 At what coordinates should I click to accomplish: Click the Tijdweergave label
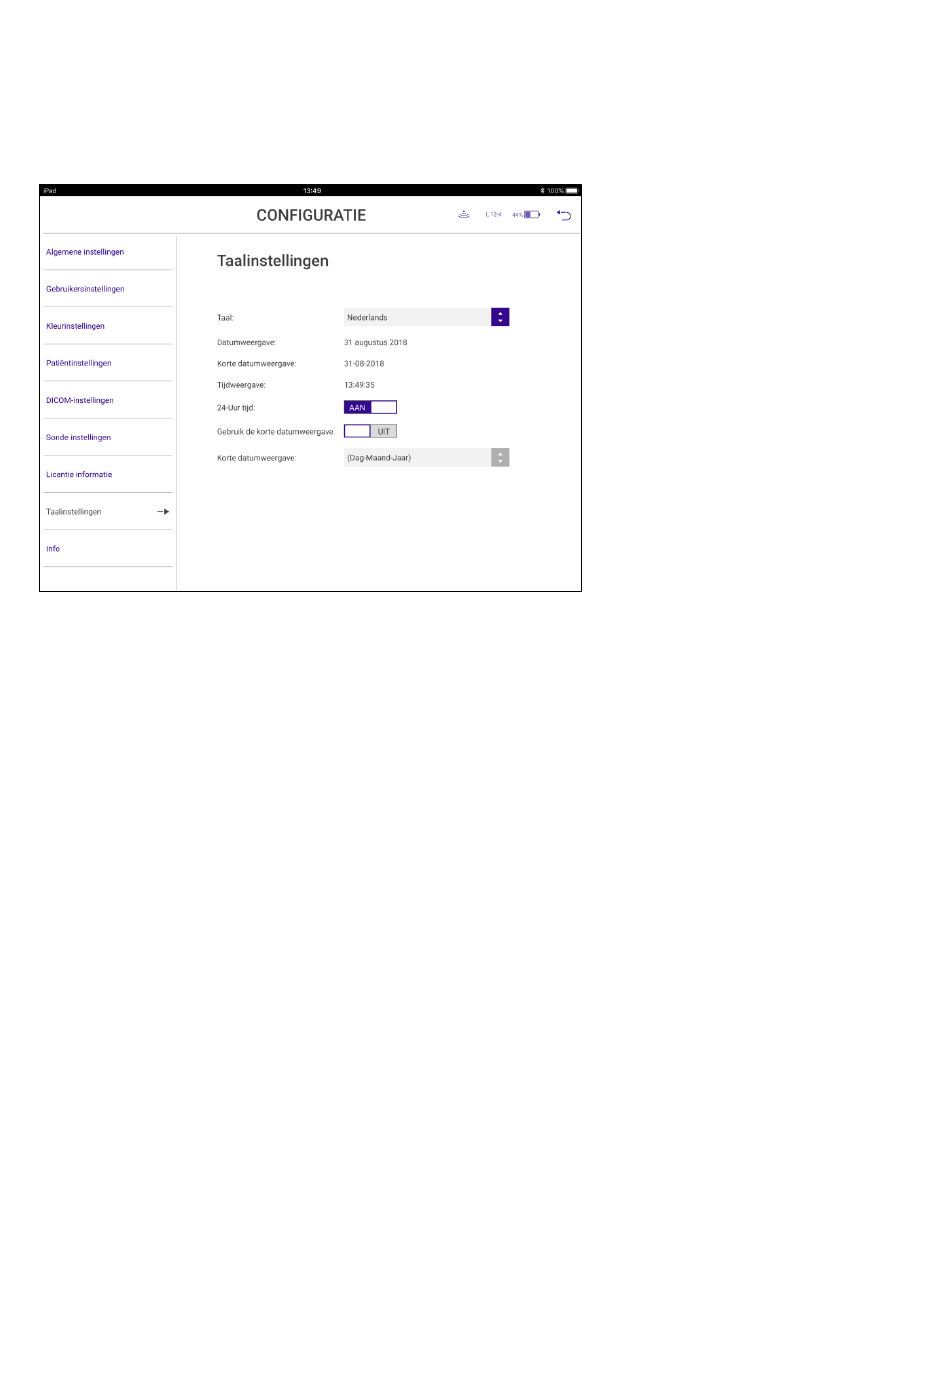point(241,385)
